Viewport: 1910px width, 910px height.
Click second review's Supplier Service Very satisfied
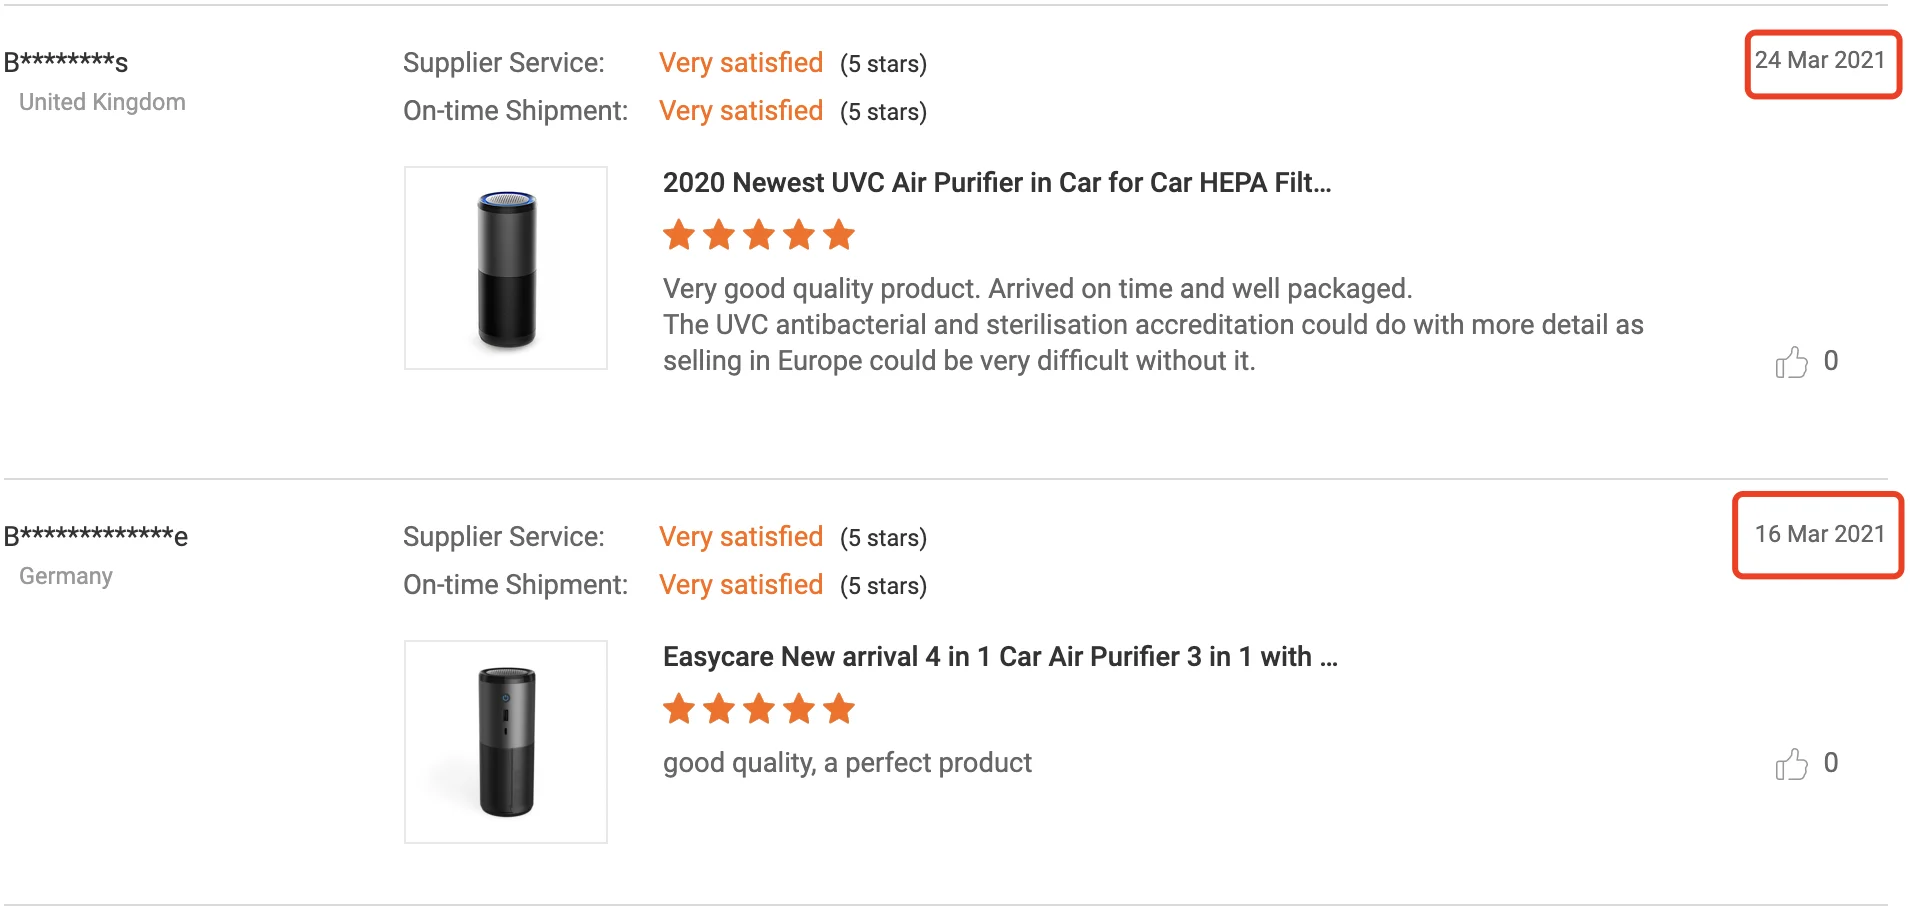740,537
